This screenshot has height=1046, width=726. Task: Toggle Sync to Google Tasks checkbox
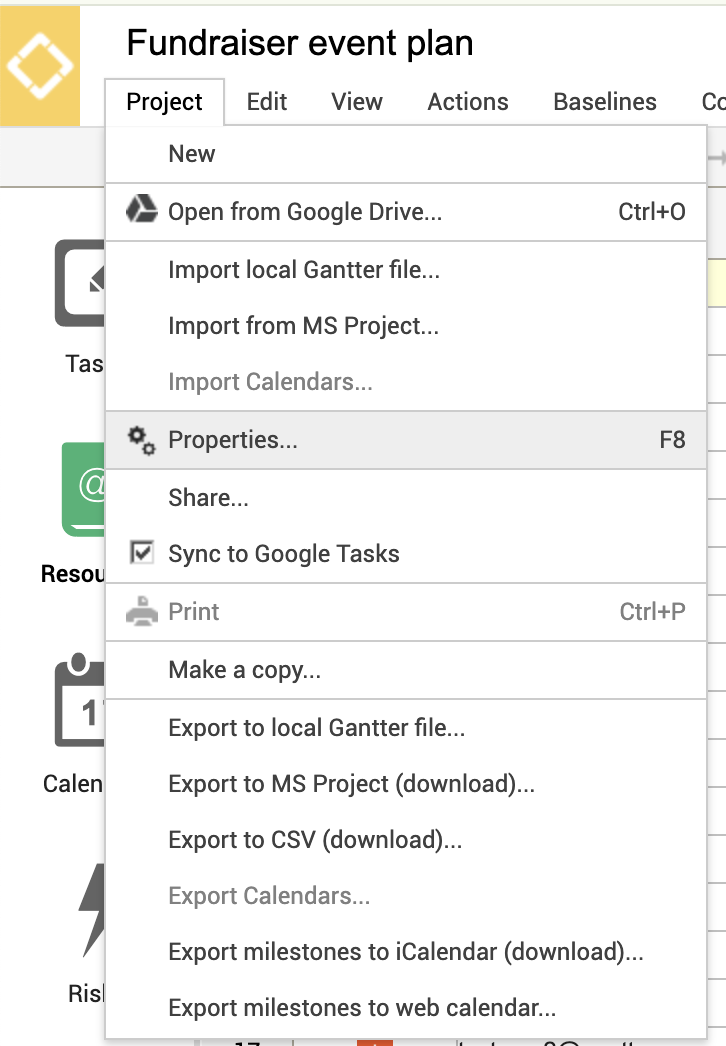coord(141,552)
